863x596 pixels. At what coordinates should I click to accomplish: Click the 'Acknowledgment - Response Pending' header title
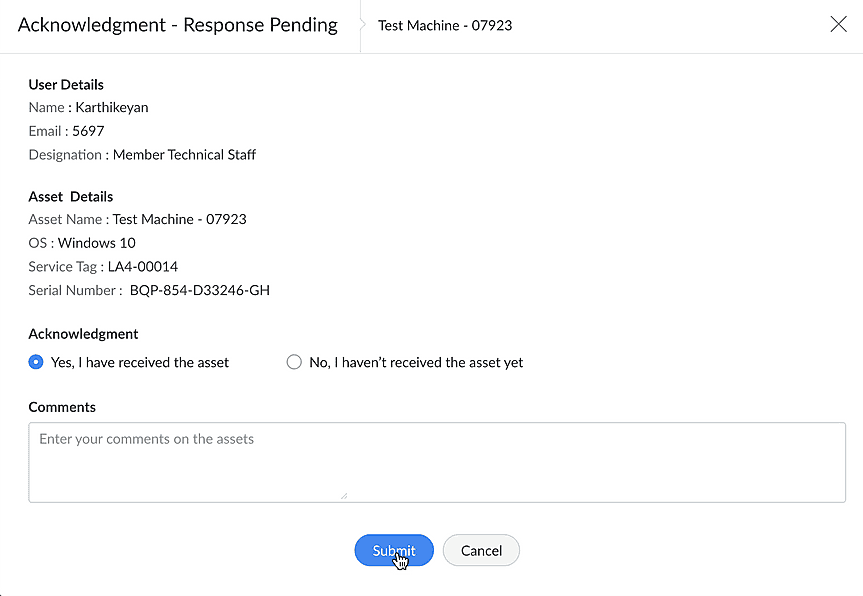178,25
